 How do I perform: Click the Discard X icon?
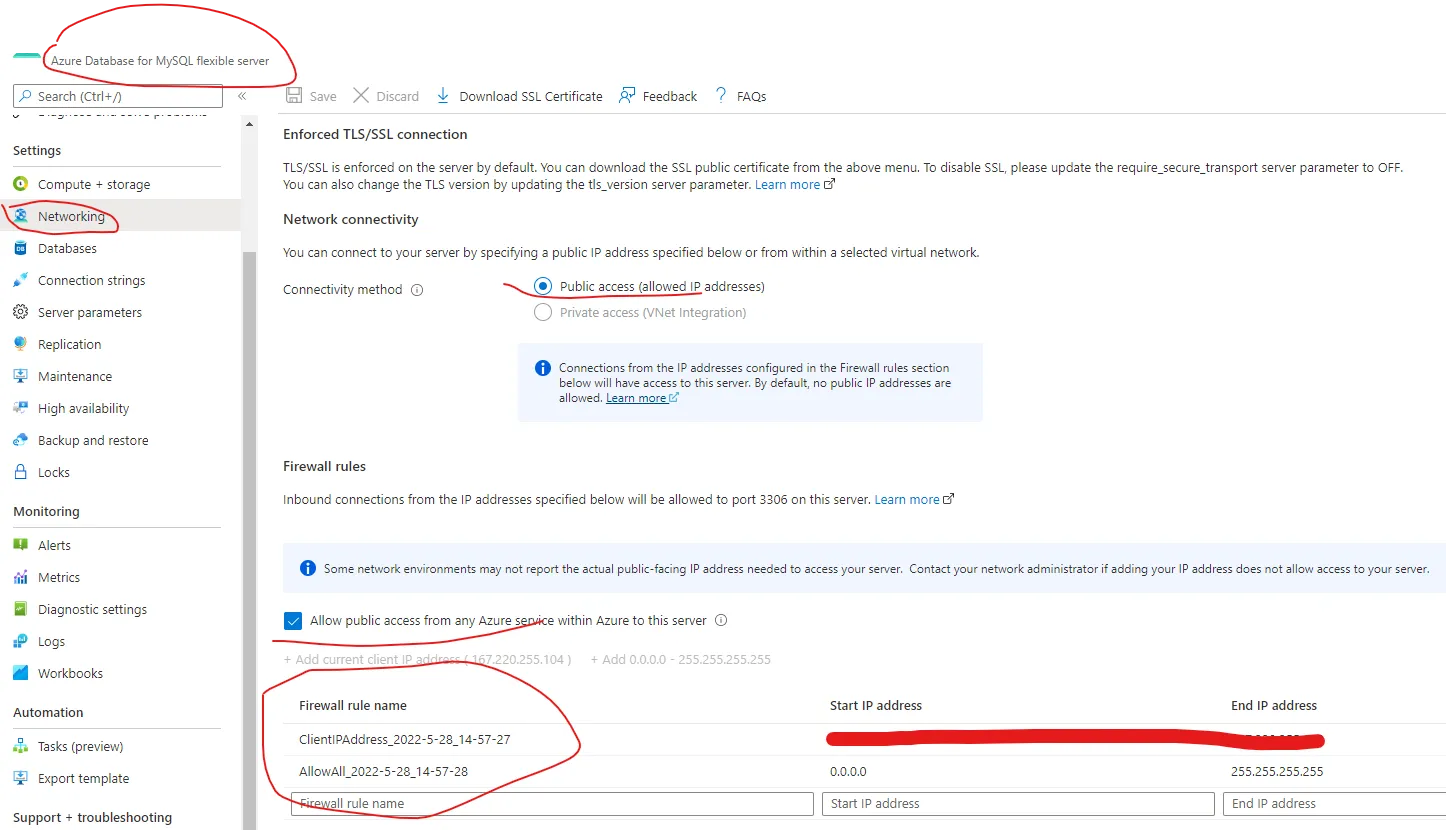(x=361, y=95)
